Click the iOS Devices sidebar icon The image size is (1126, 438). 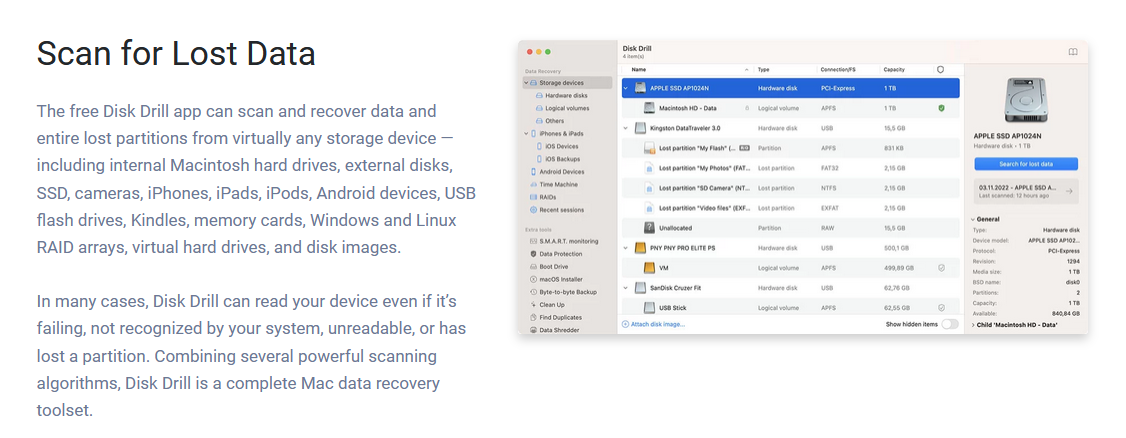(539, 146)
